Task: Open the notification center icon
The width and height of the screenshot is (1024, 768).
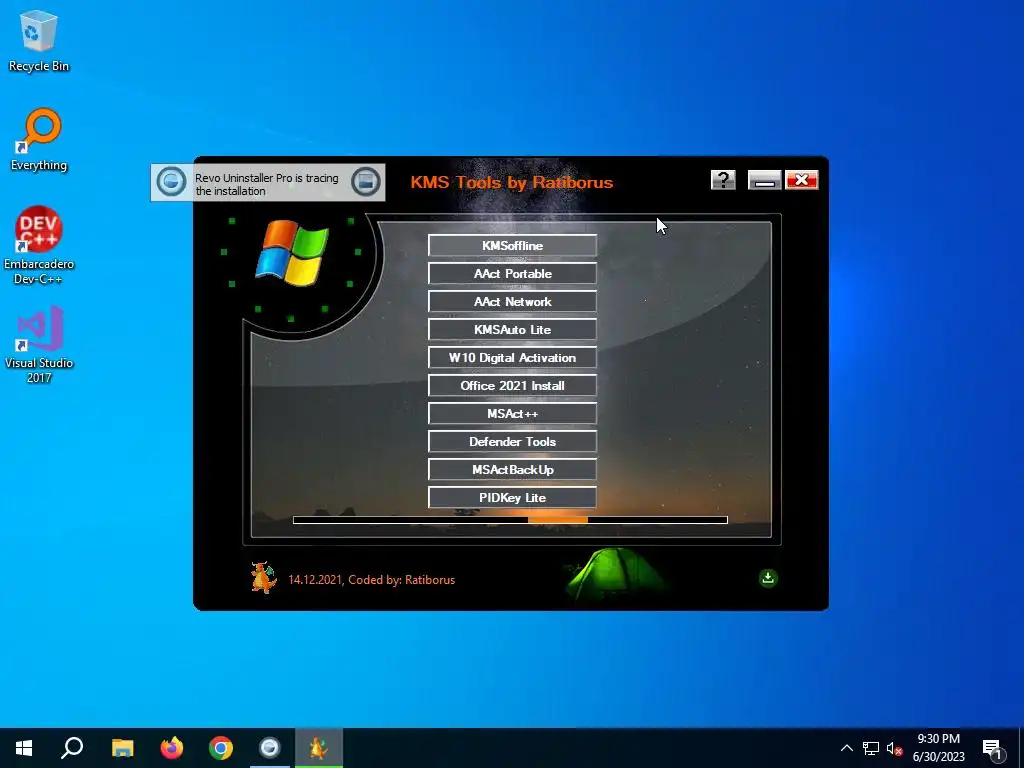Action: point(993,748)
